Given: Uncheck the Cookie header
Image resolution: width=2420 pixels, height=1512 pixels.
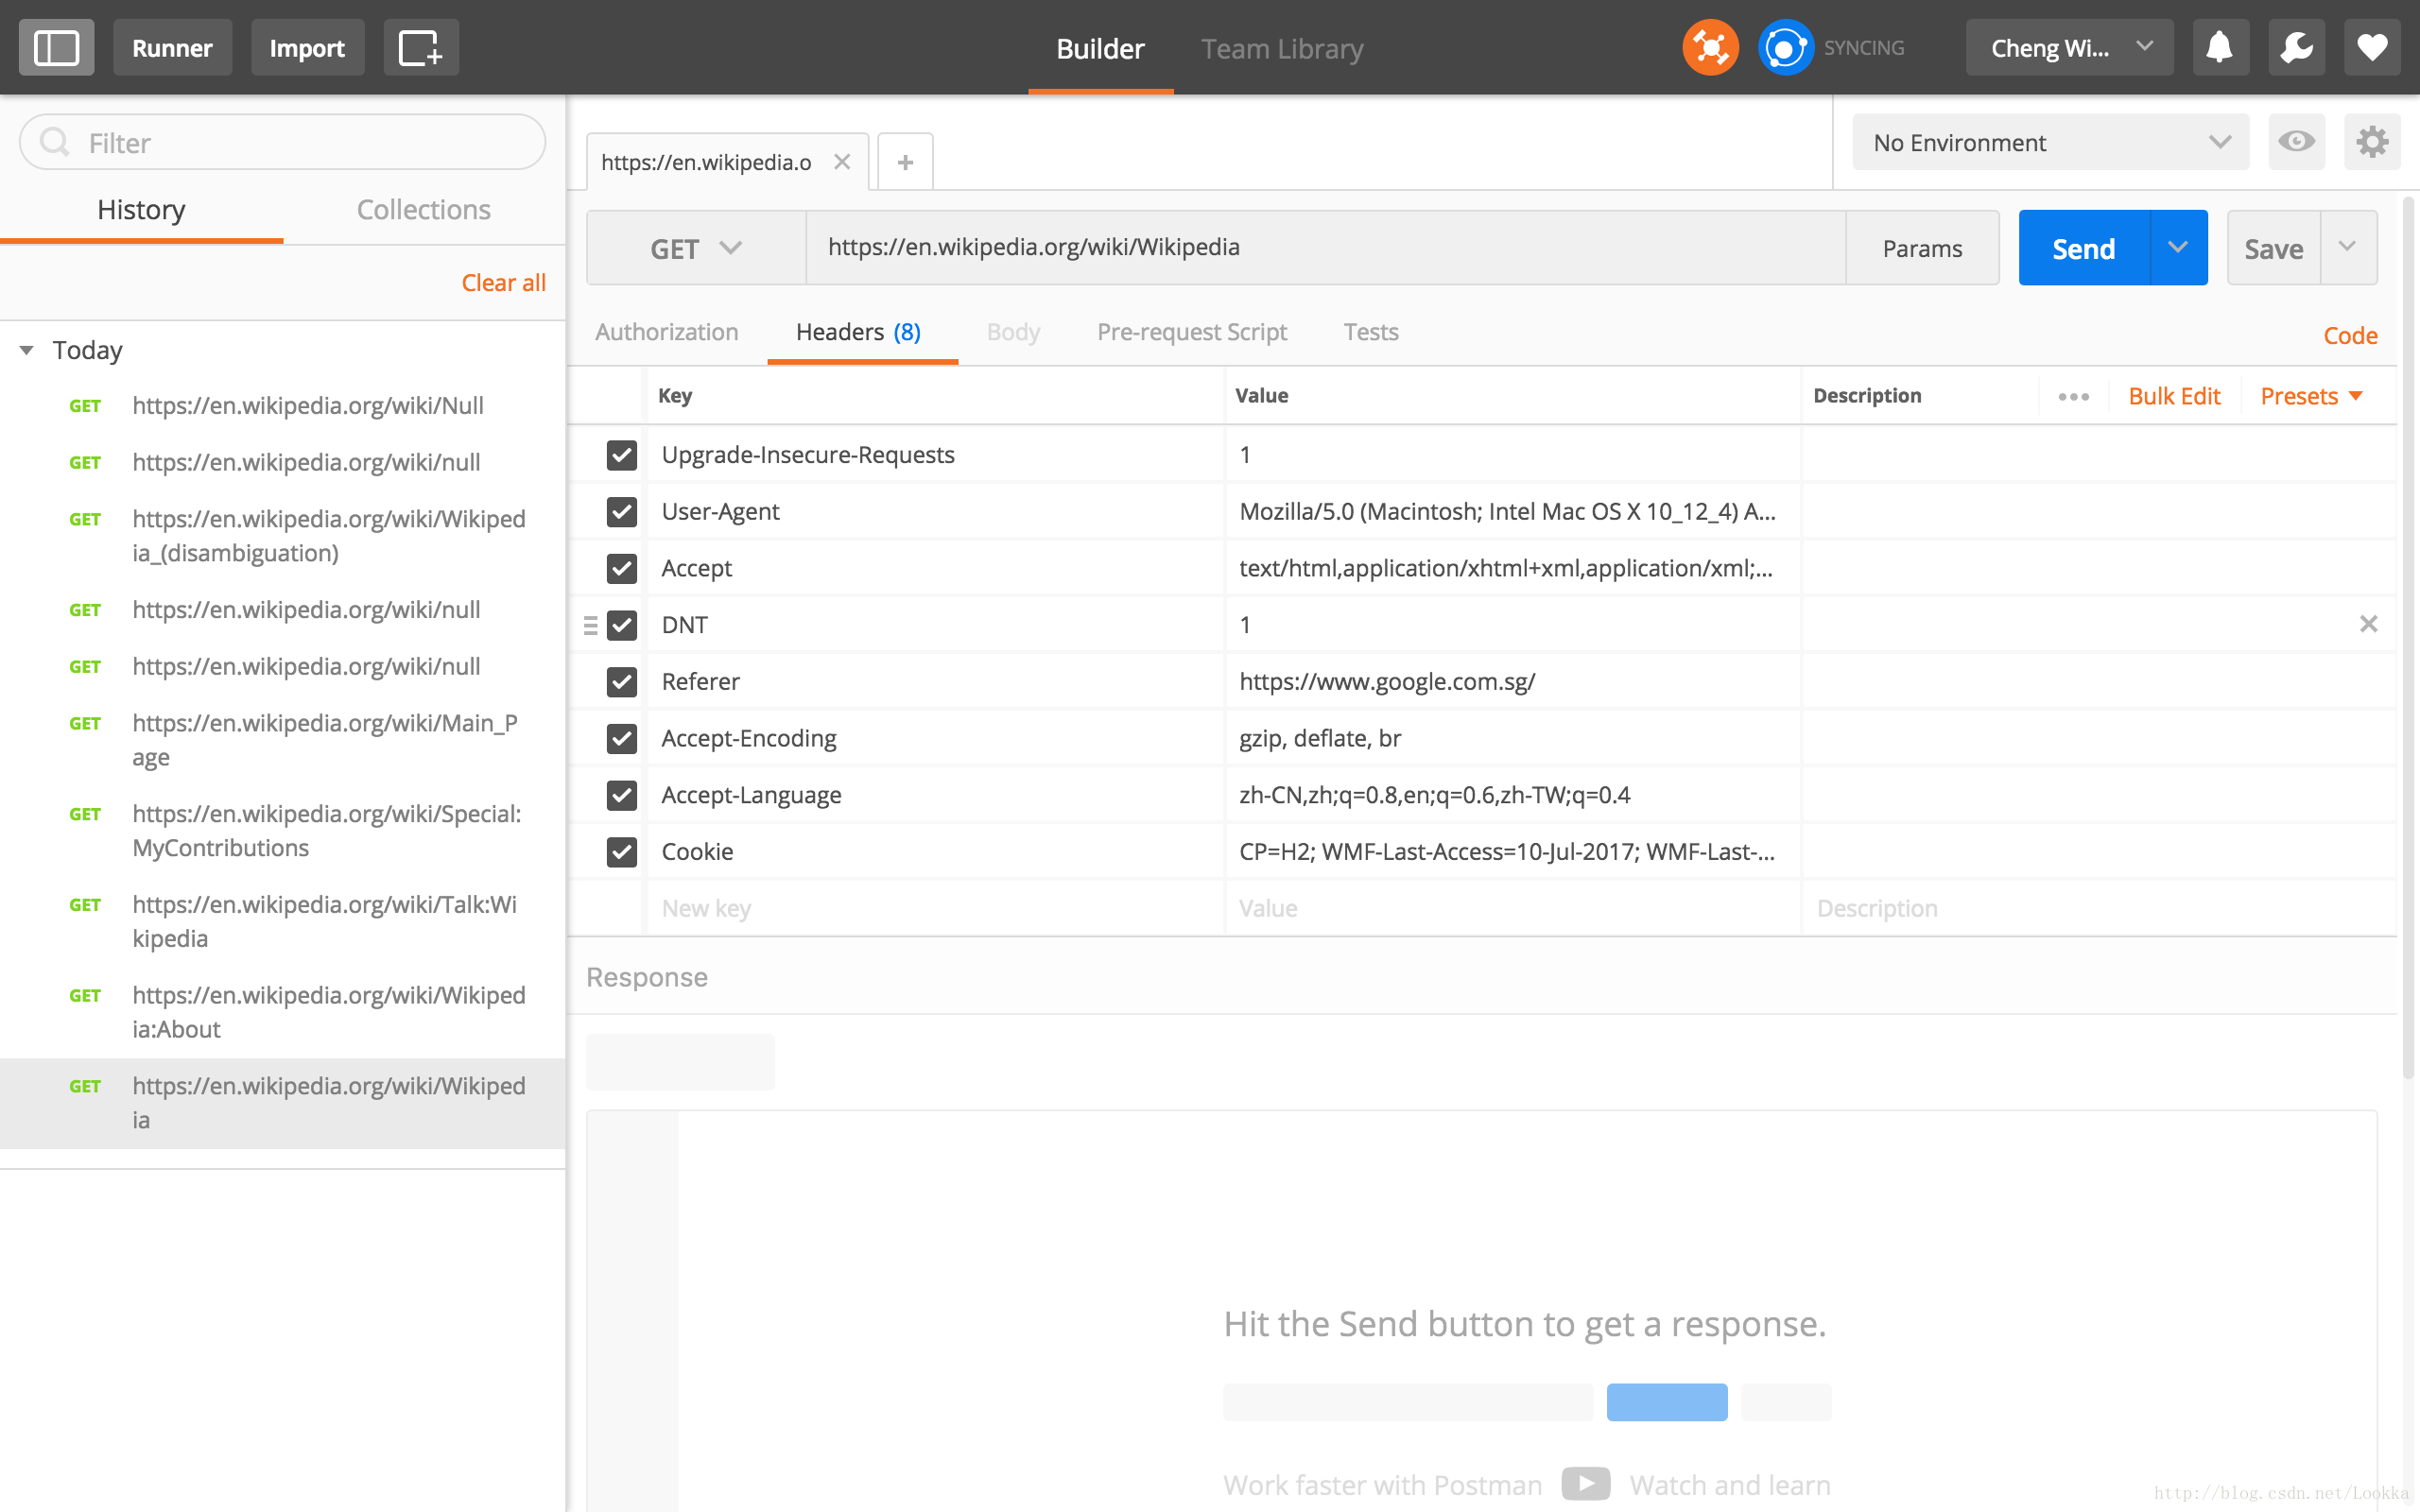Looking at the screenshot, I should [x=622, y=852].
